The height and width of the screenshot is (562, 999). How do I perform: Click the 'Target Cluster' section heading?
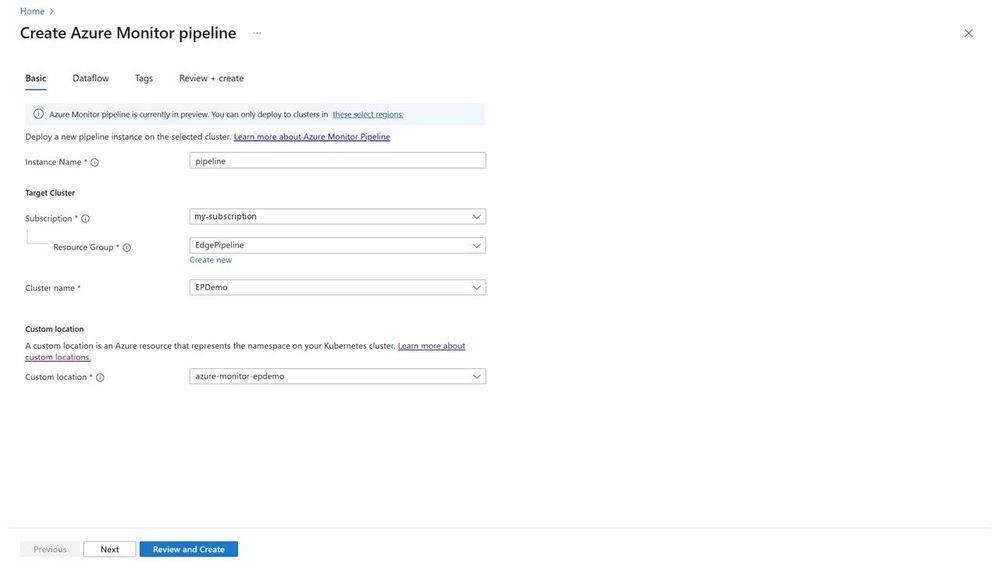[x=50, y=193]
